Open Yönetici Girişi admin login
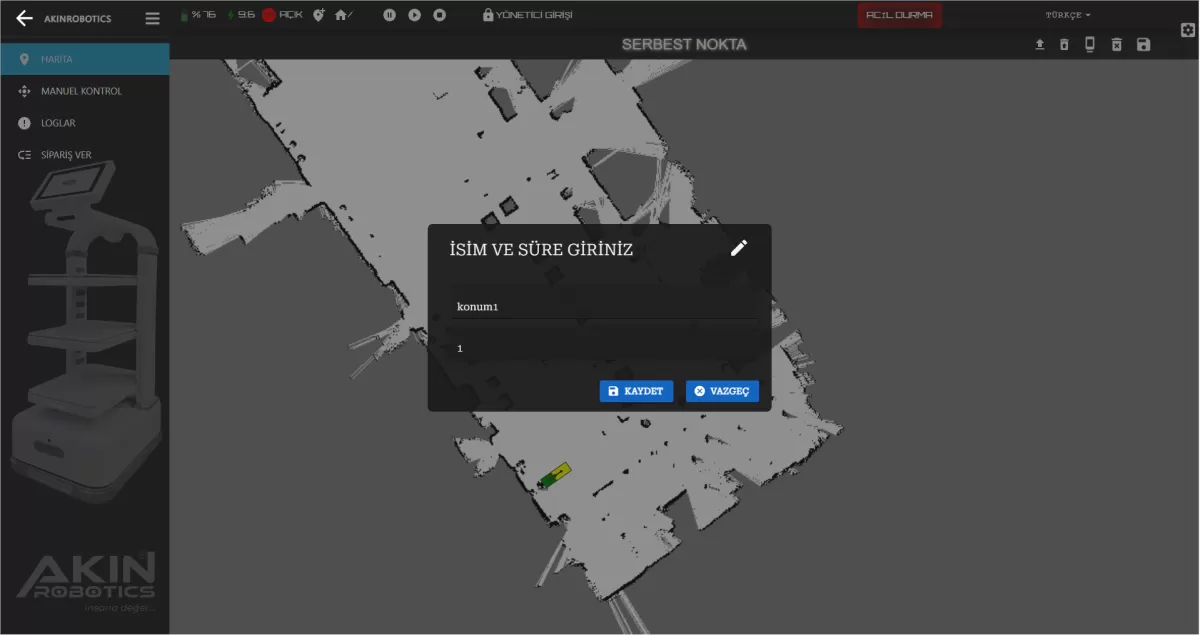1200x635 pixels. [x=527, y=15]
